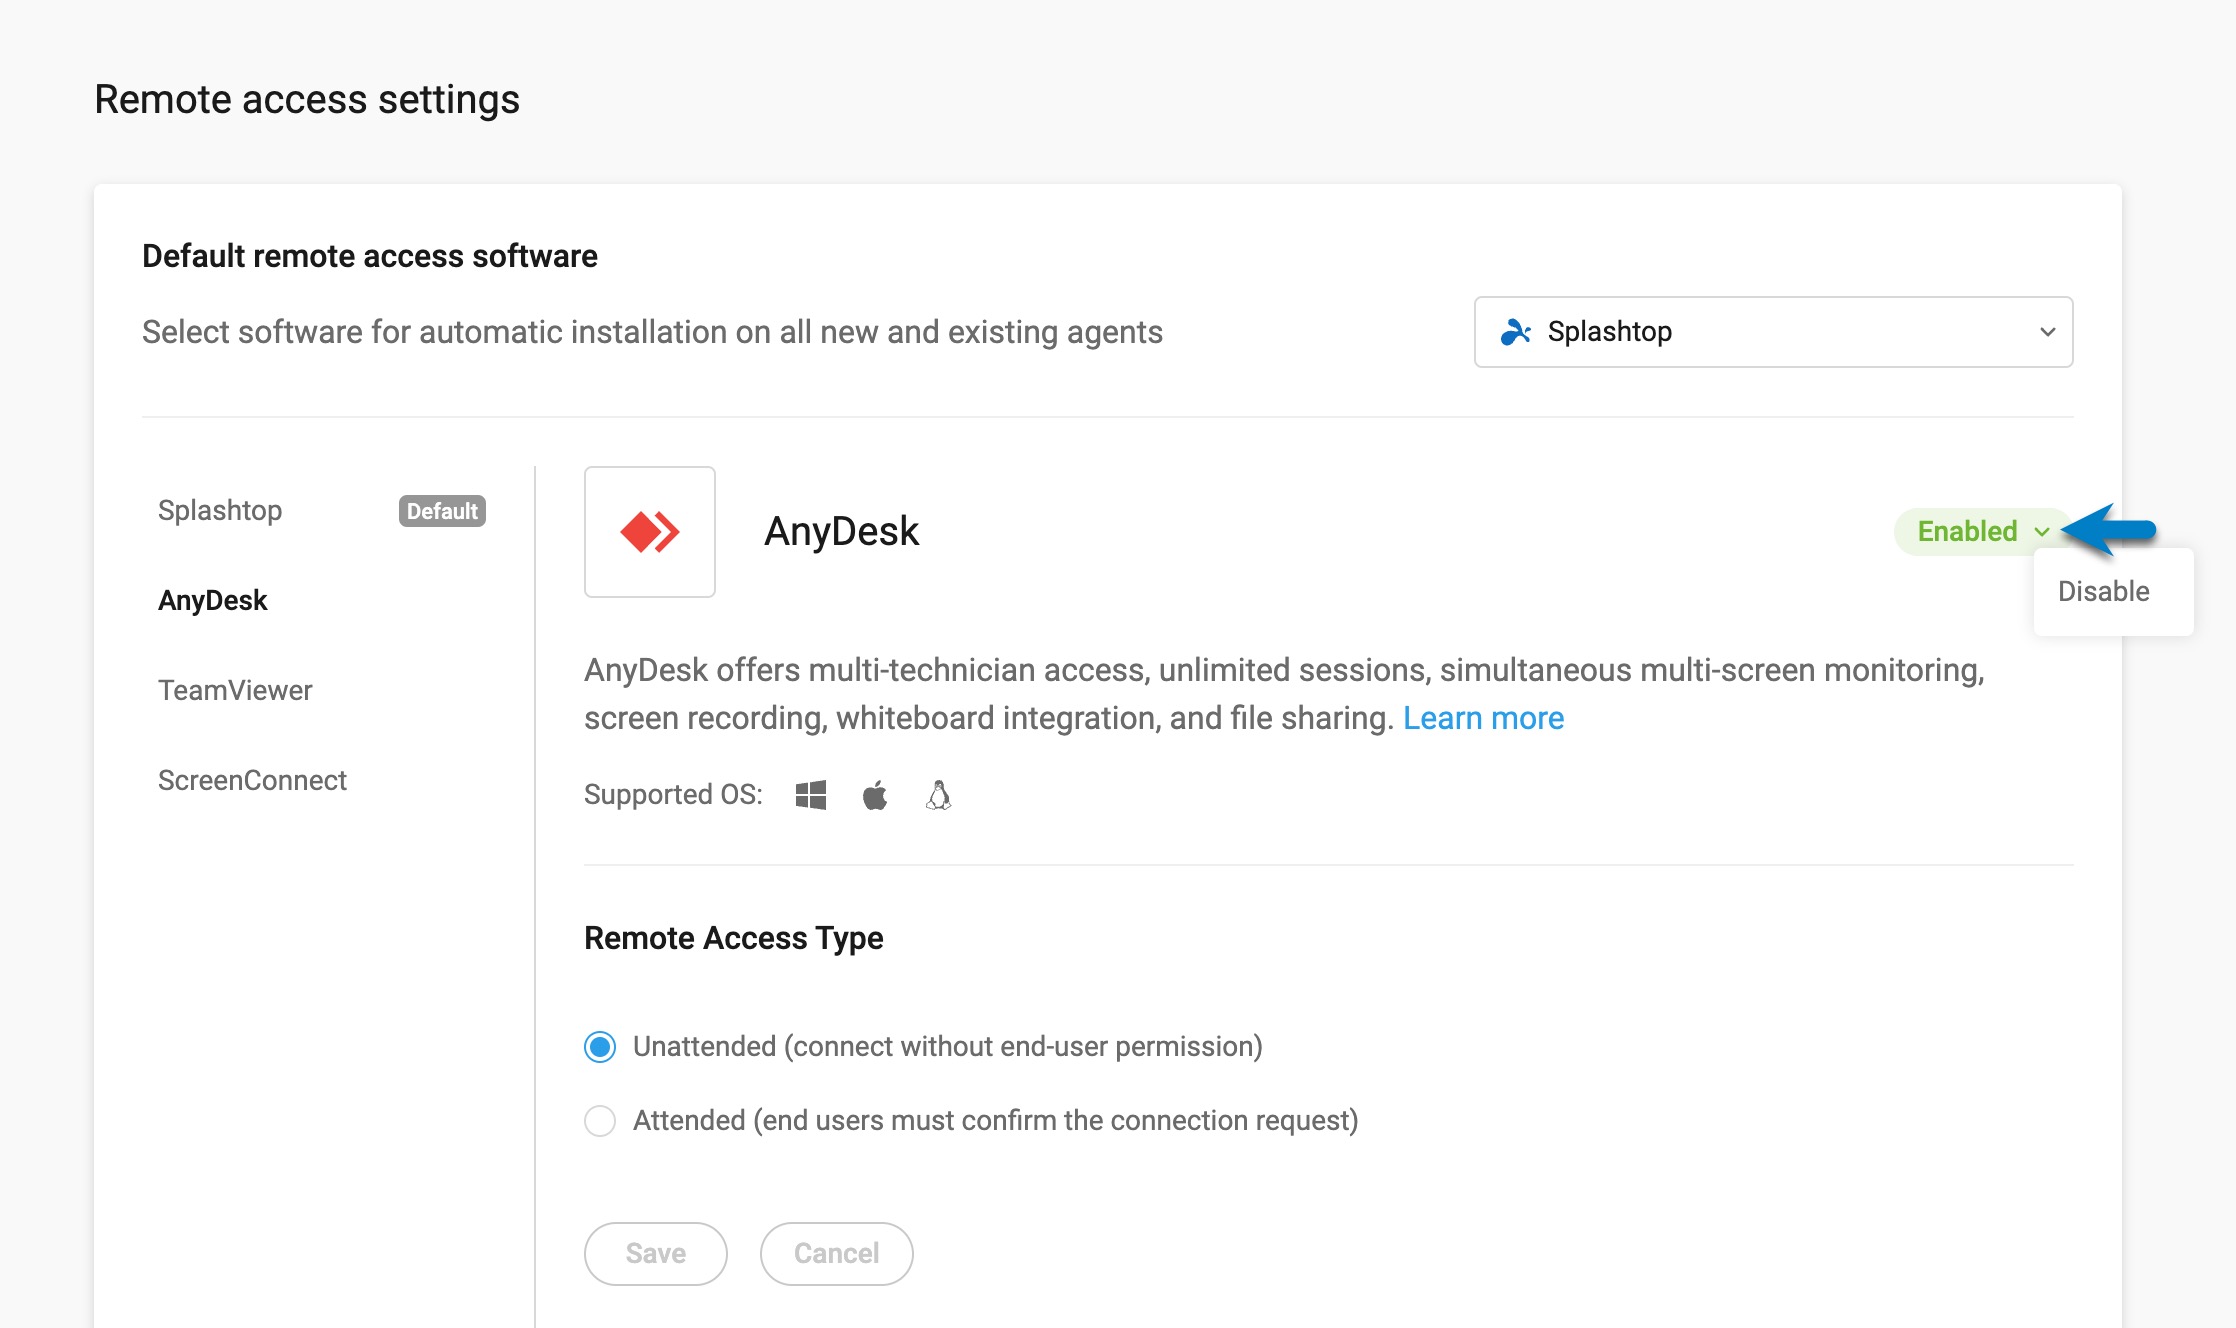Expand the Enabled status dropdown for AnyDesk

coord(1982,531)
